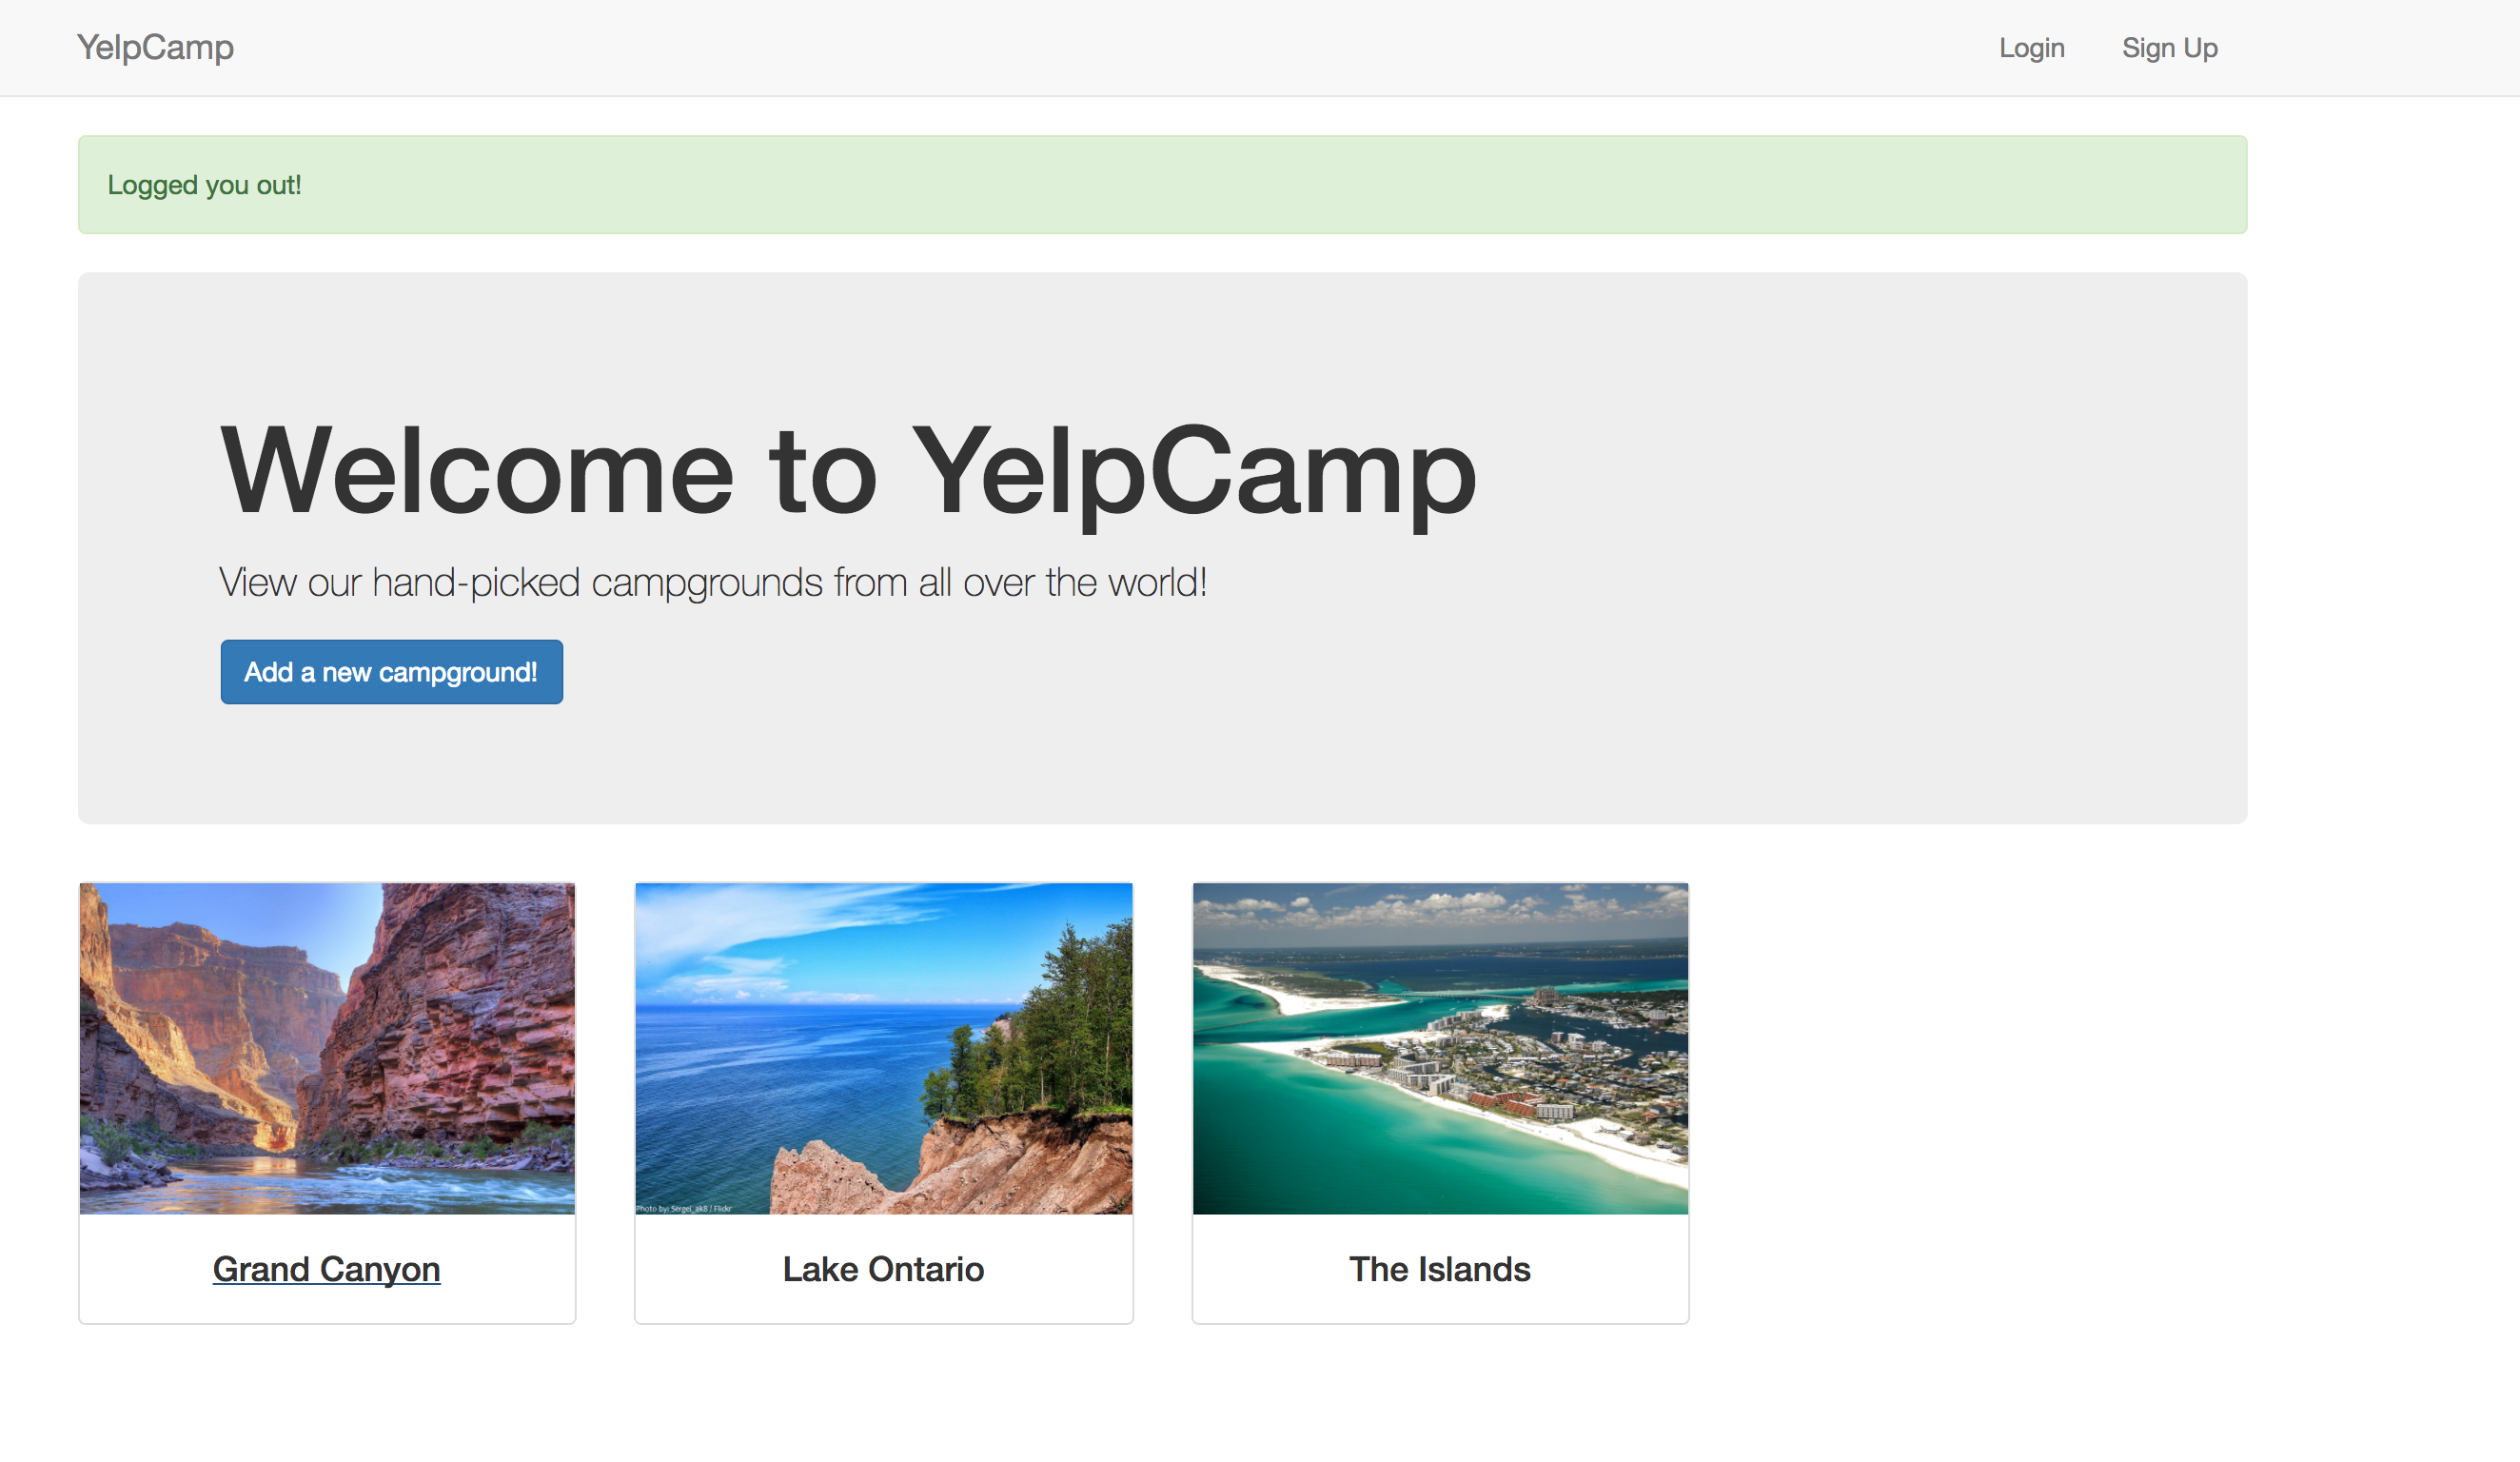Click the hand-picked campgrounds subtitle text
2520x1462 pixels.
click(x=712, y=582)
